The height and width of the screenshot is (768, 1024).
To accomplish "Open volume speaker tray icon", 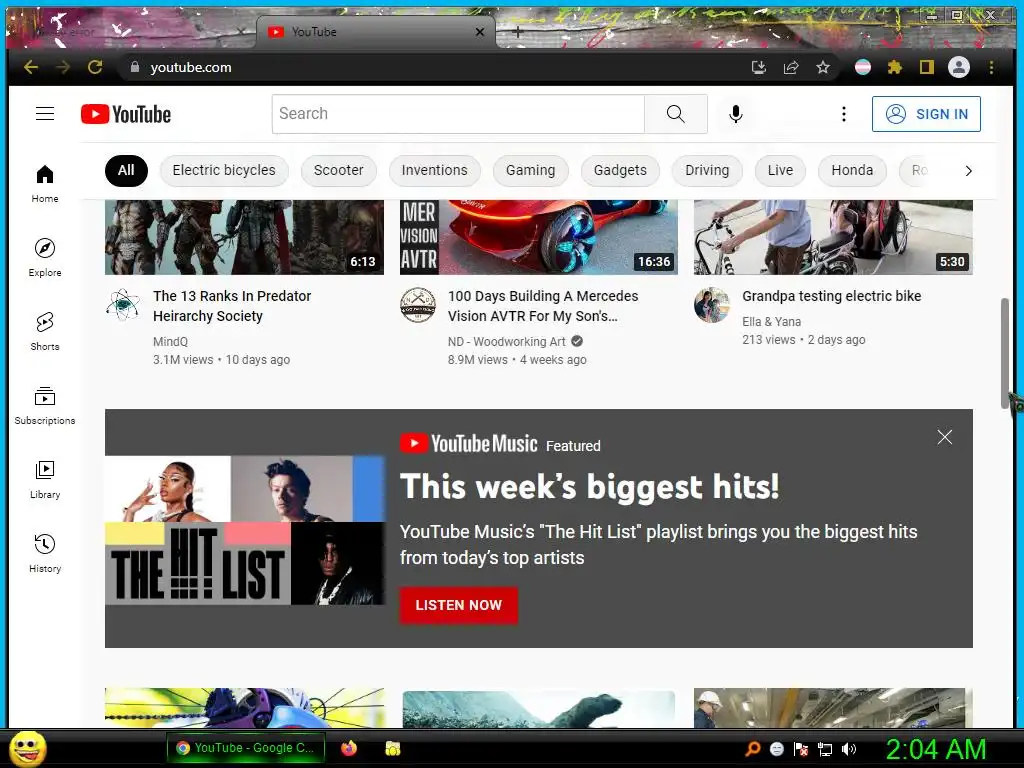I will click(x=848, y=749).
